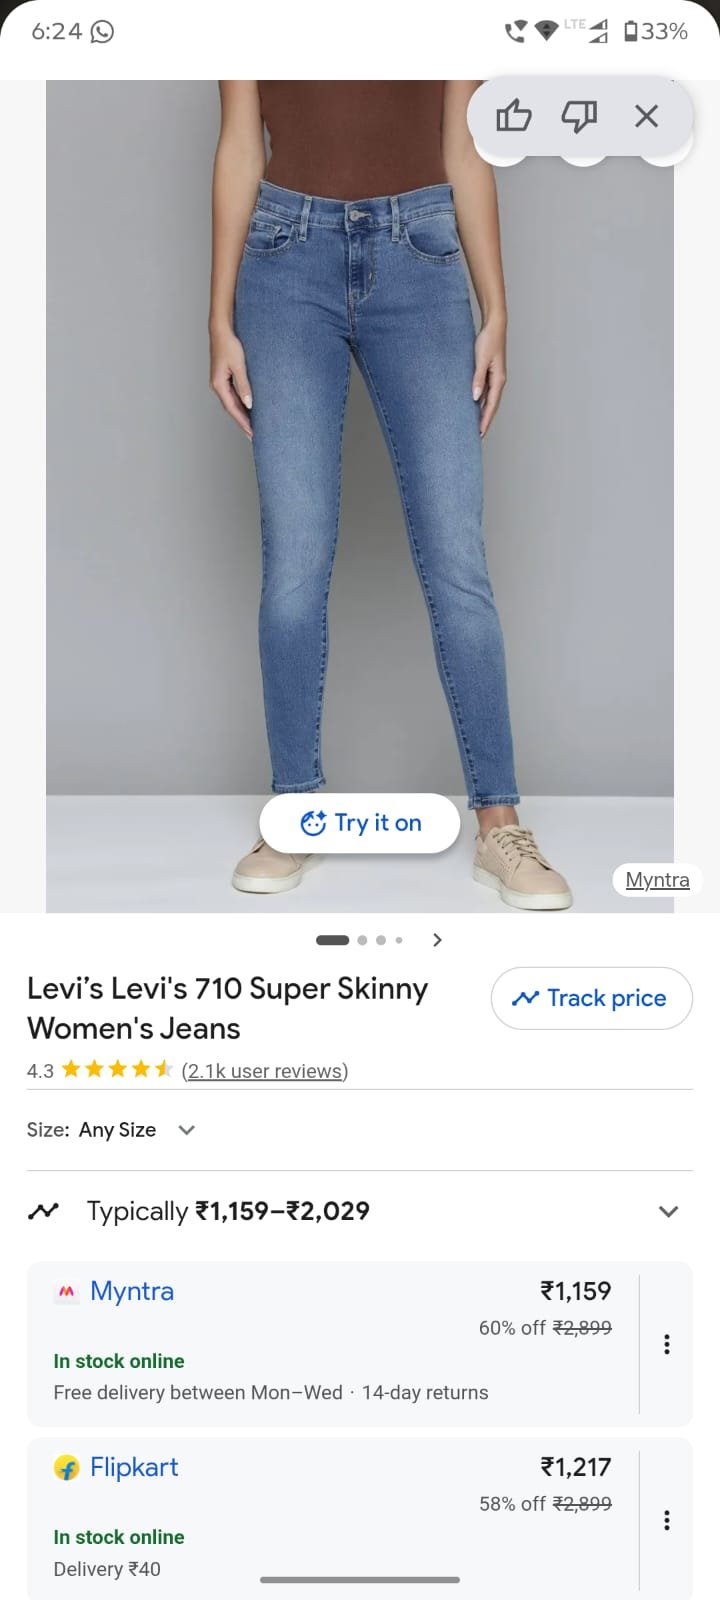Tap the Flipkart logo icon
Viewport: 720px width, 1600px height.
tap(66, 1468)
